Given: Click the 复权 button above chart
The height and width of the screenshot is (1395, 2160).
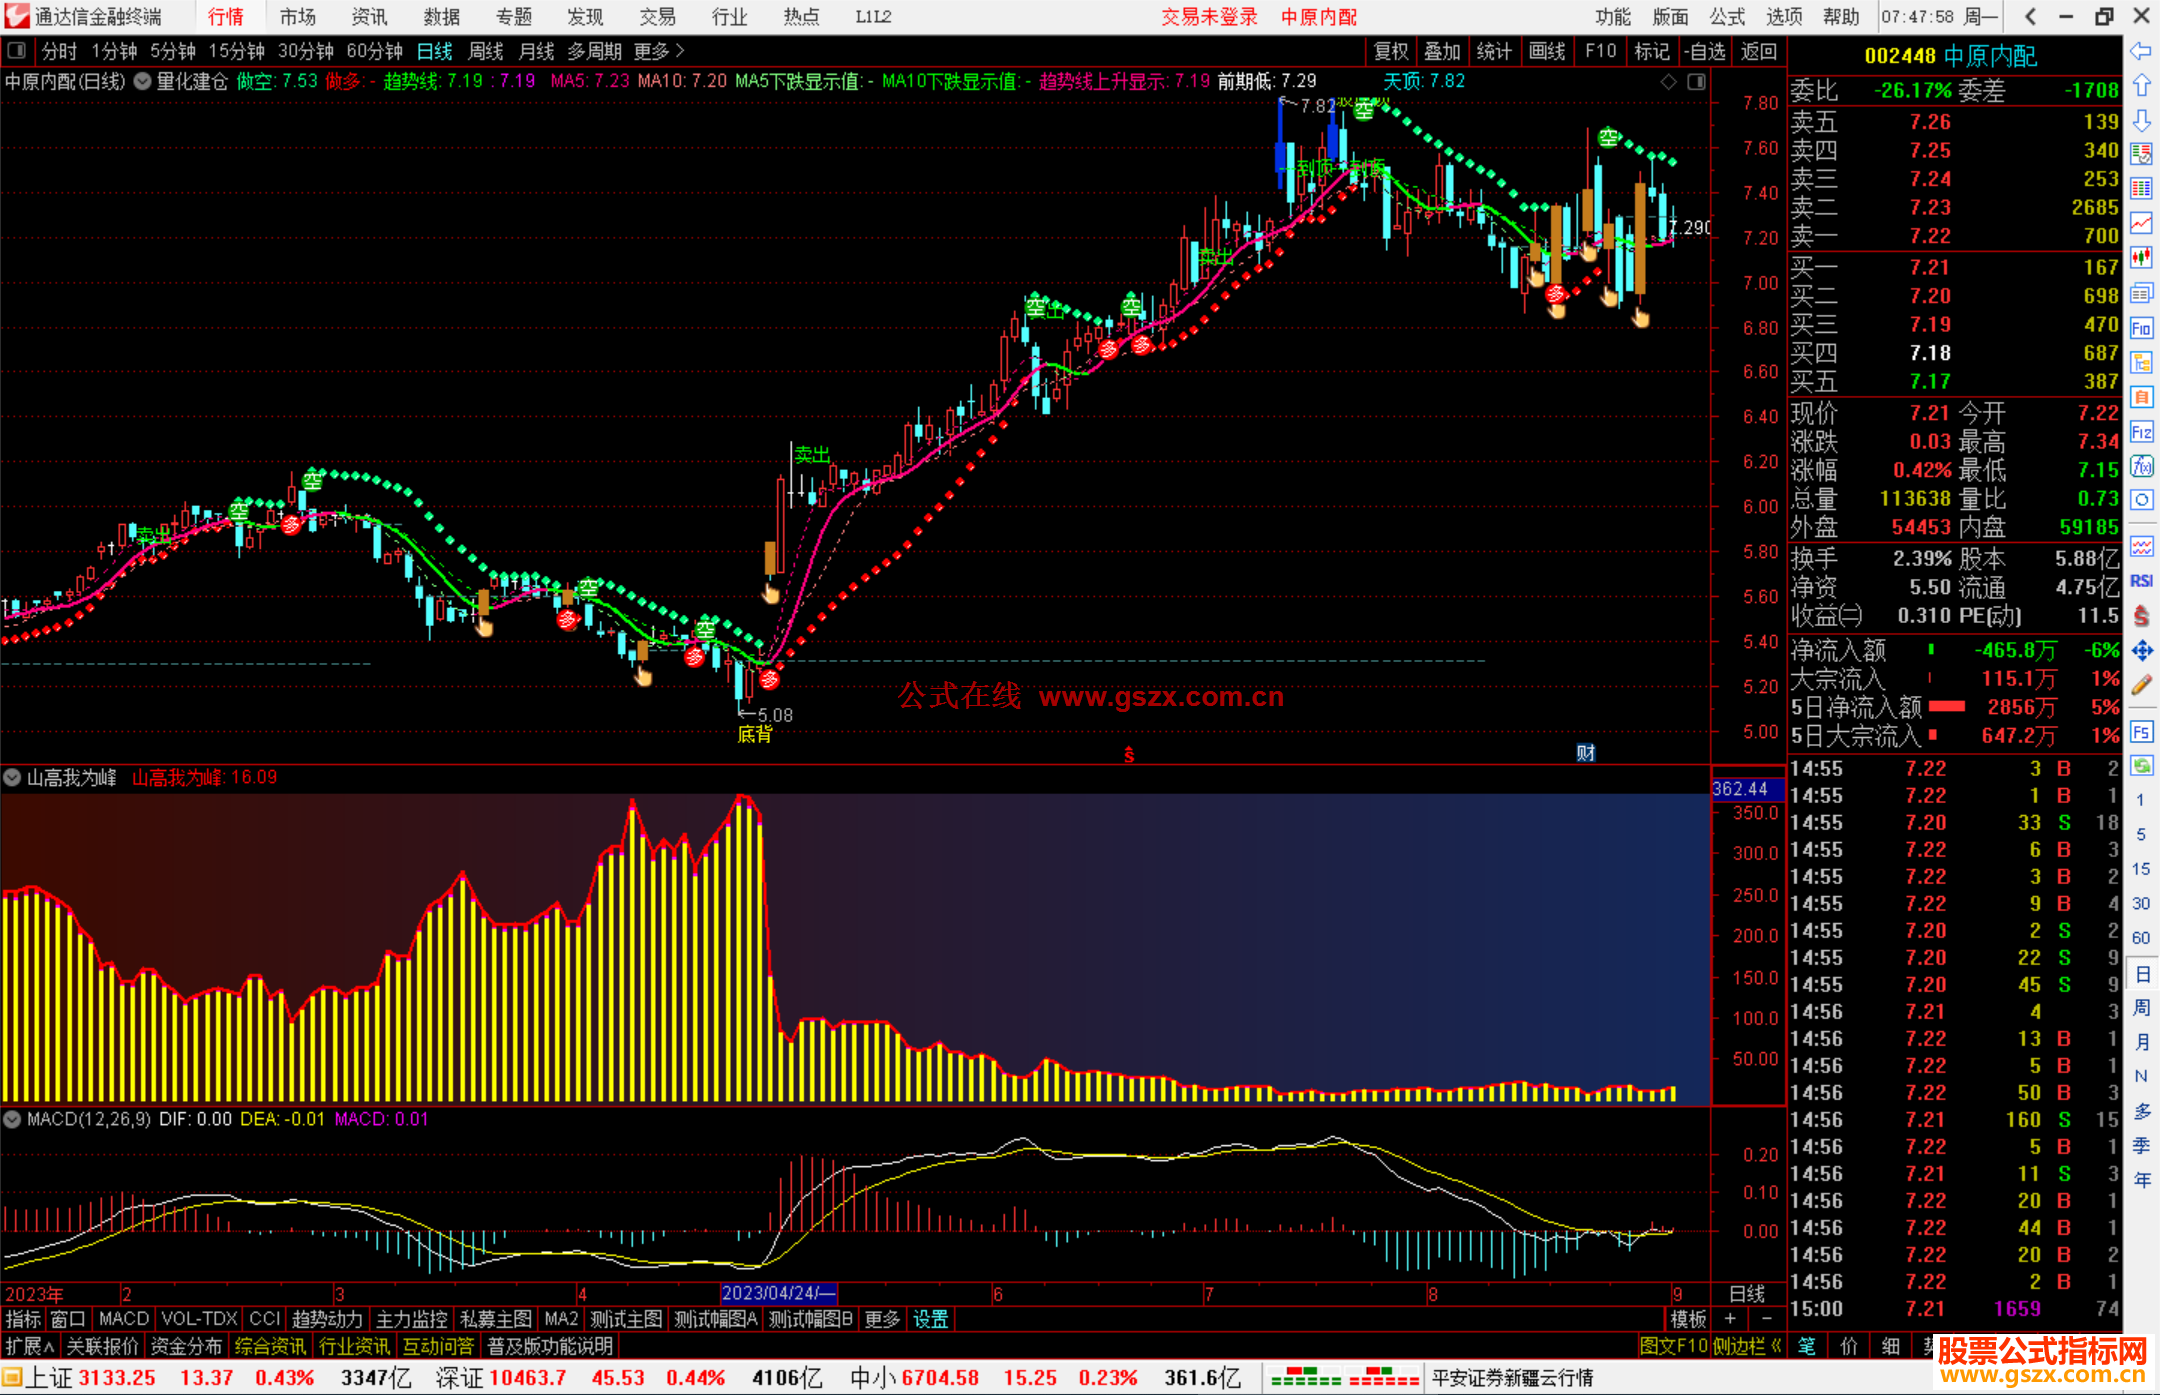Looking at the screenshot, I should tap(1390, 51).
